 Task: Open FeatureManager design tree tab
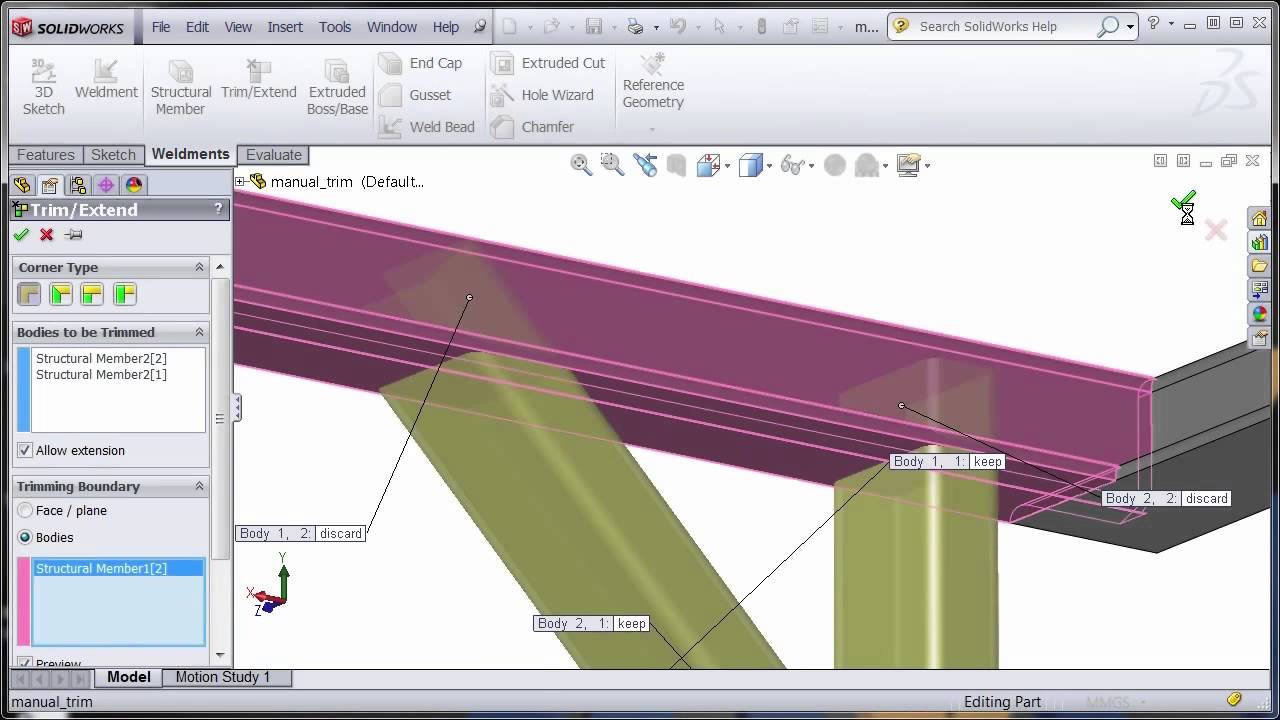click(x=22, y=185)
